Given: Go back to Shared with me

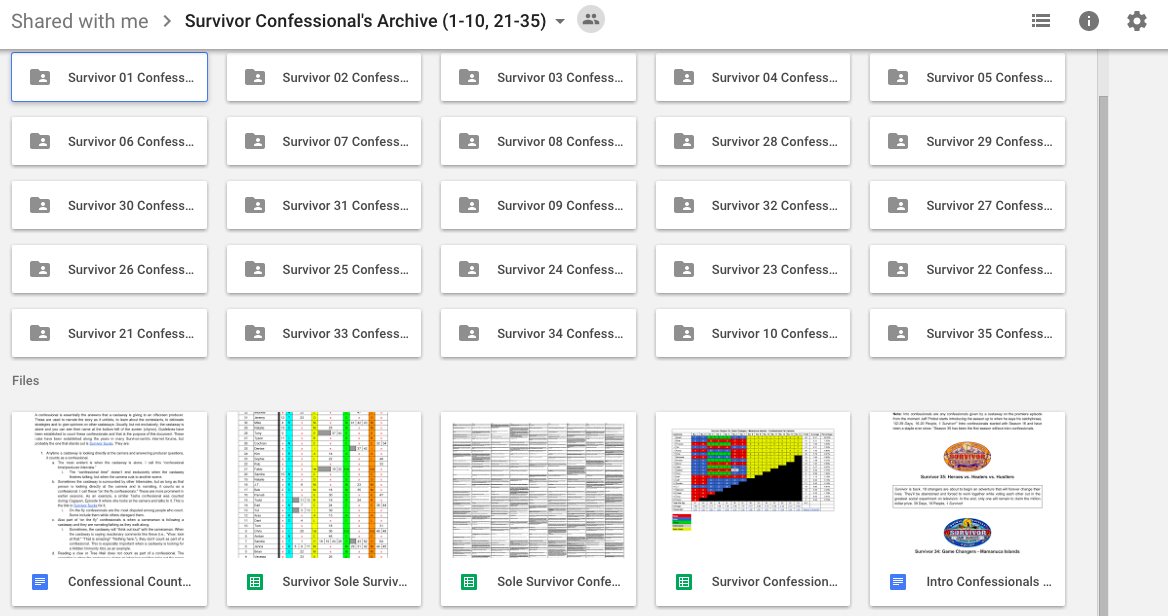Looking at the screenshot, I should click(x=80, y=21).
